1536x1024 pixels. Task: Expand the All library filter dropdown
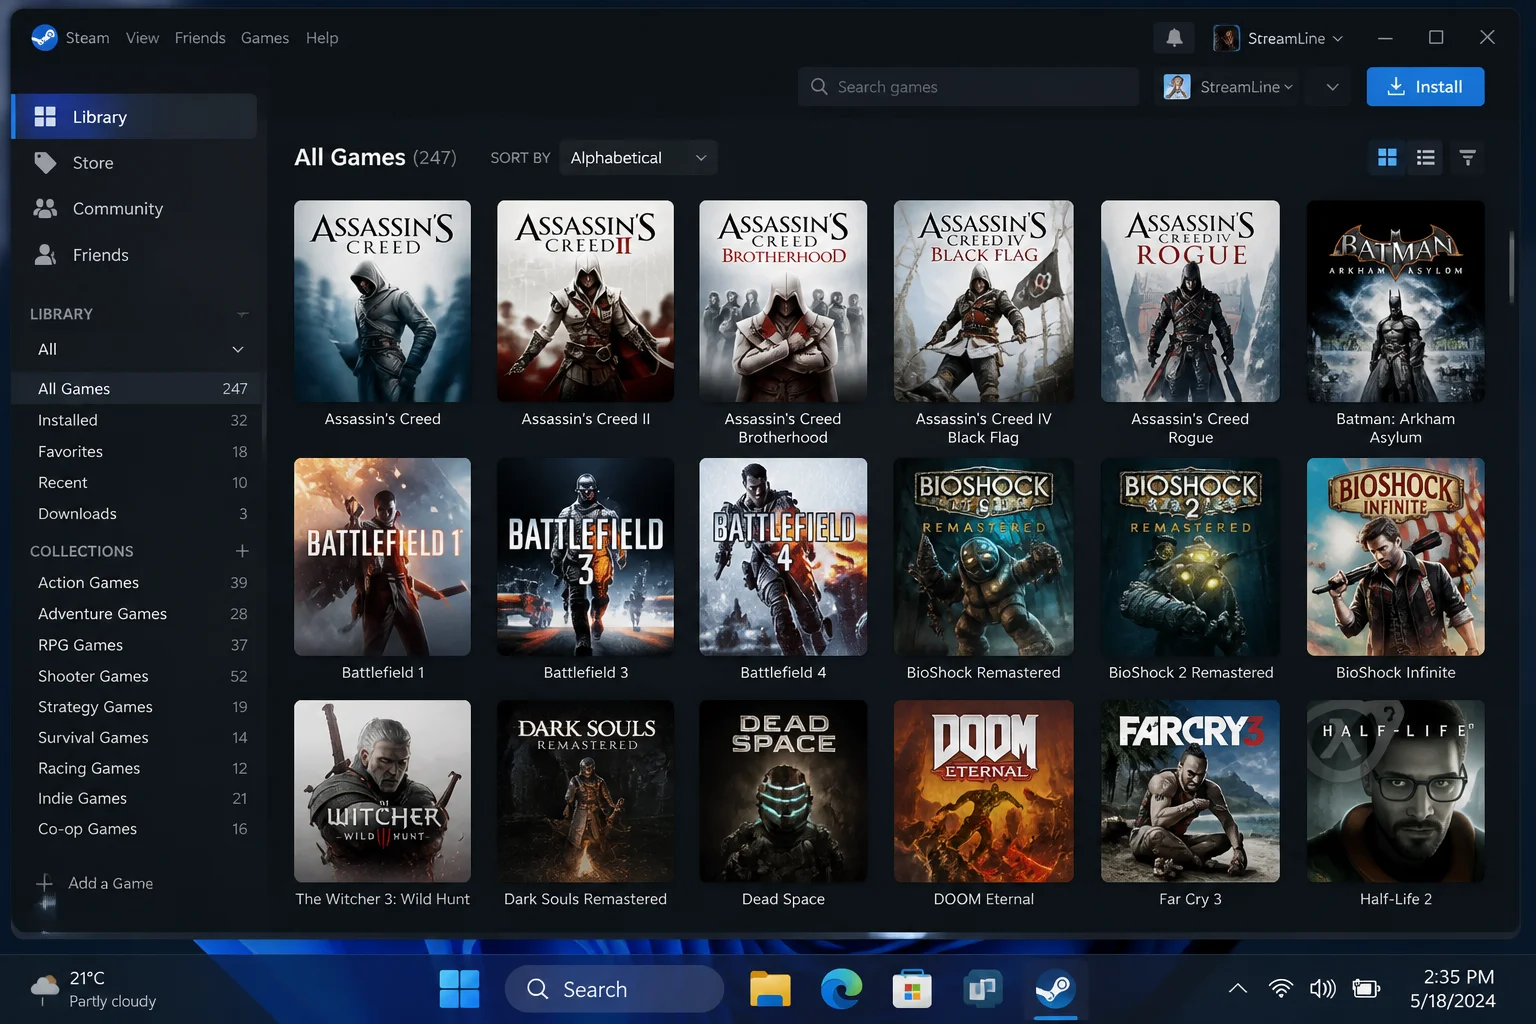[x=140, y=349]
